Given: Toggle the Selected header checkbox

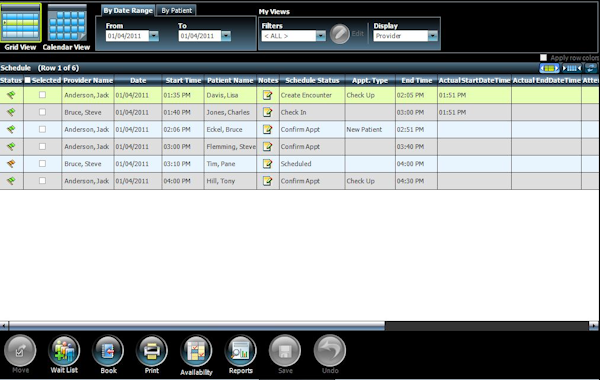Looking at the screenshot, I should [x=28, y=80].
